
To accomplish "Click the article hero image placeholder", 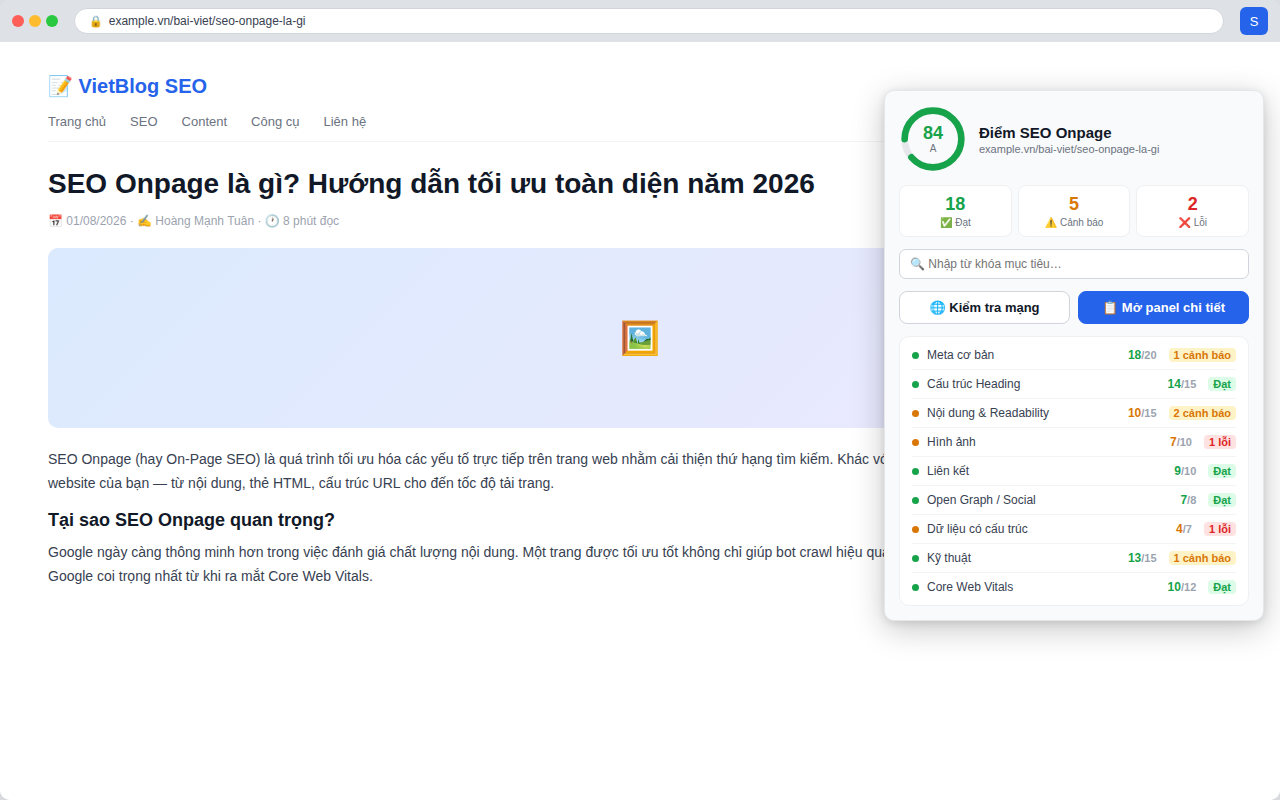I will pos(640,338).
